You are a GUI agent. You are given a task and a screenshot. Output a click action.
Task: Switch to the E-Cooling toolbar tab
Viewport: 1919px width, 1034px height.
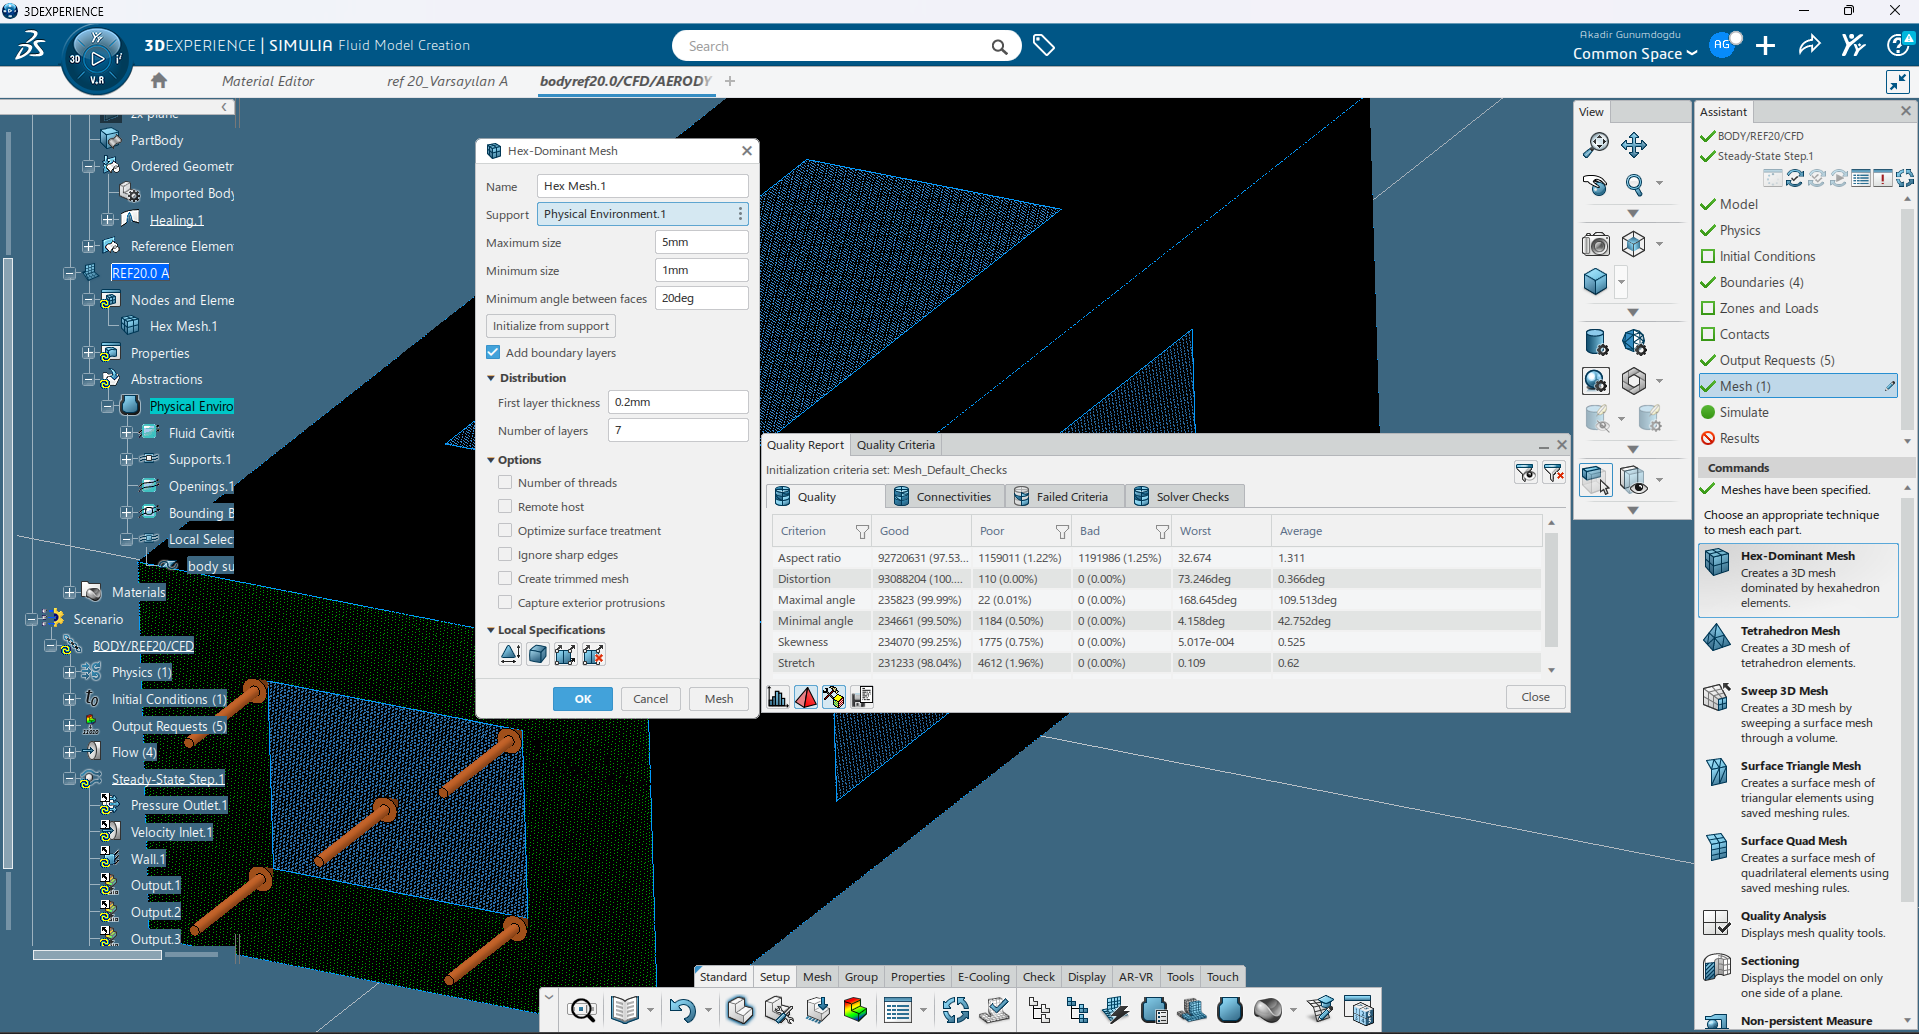coord(984,977)
